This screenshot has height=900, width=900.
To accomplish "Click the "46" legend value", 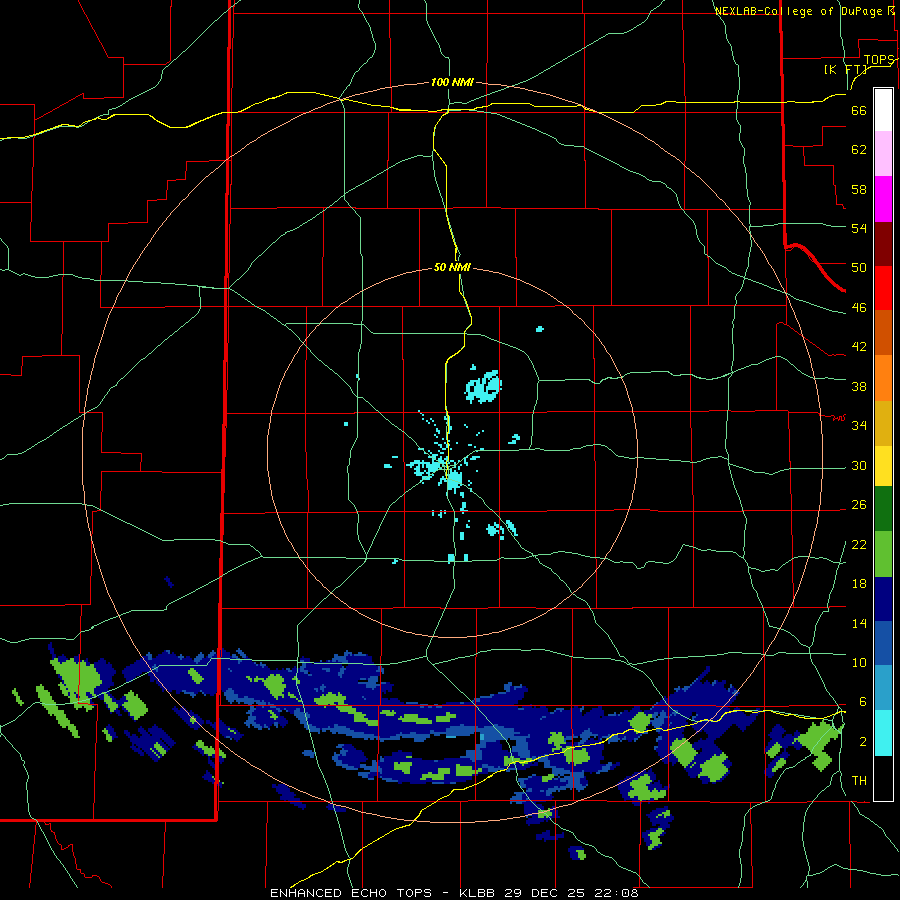I will tap(859, 307).
